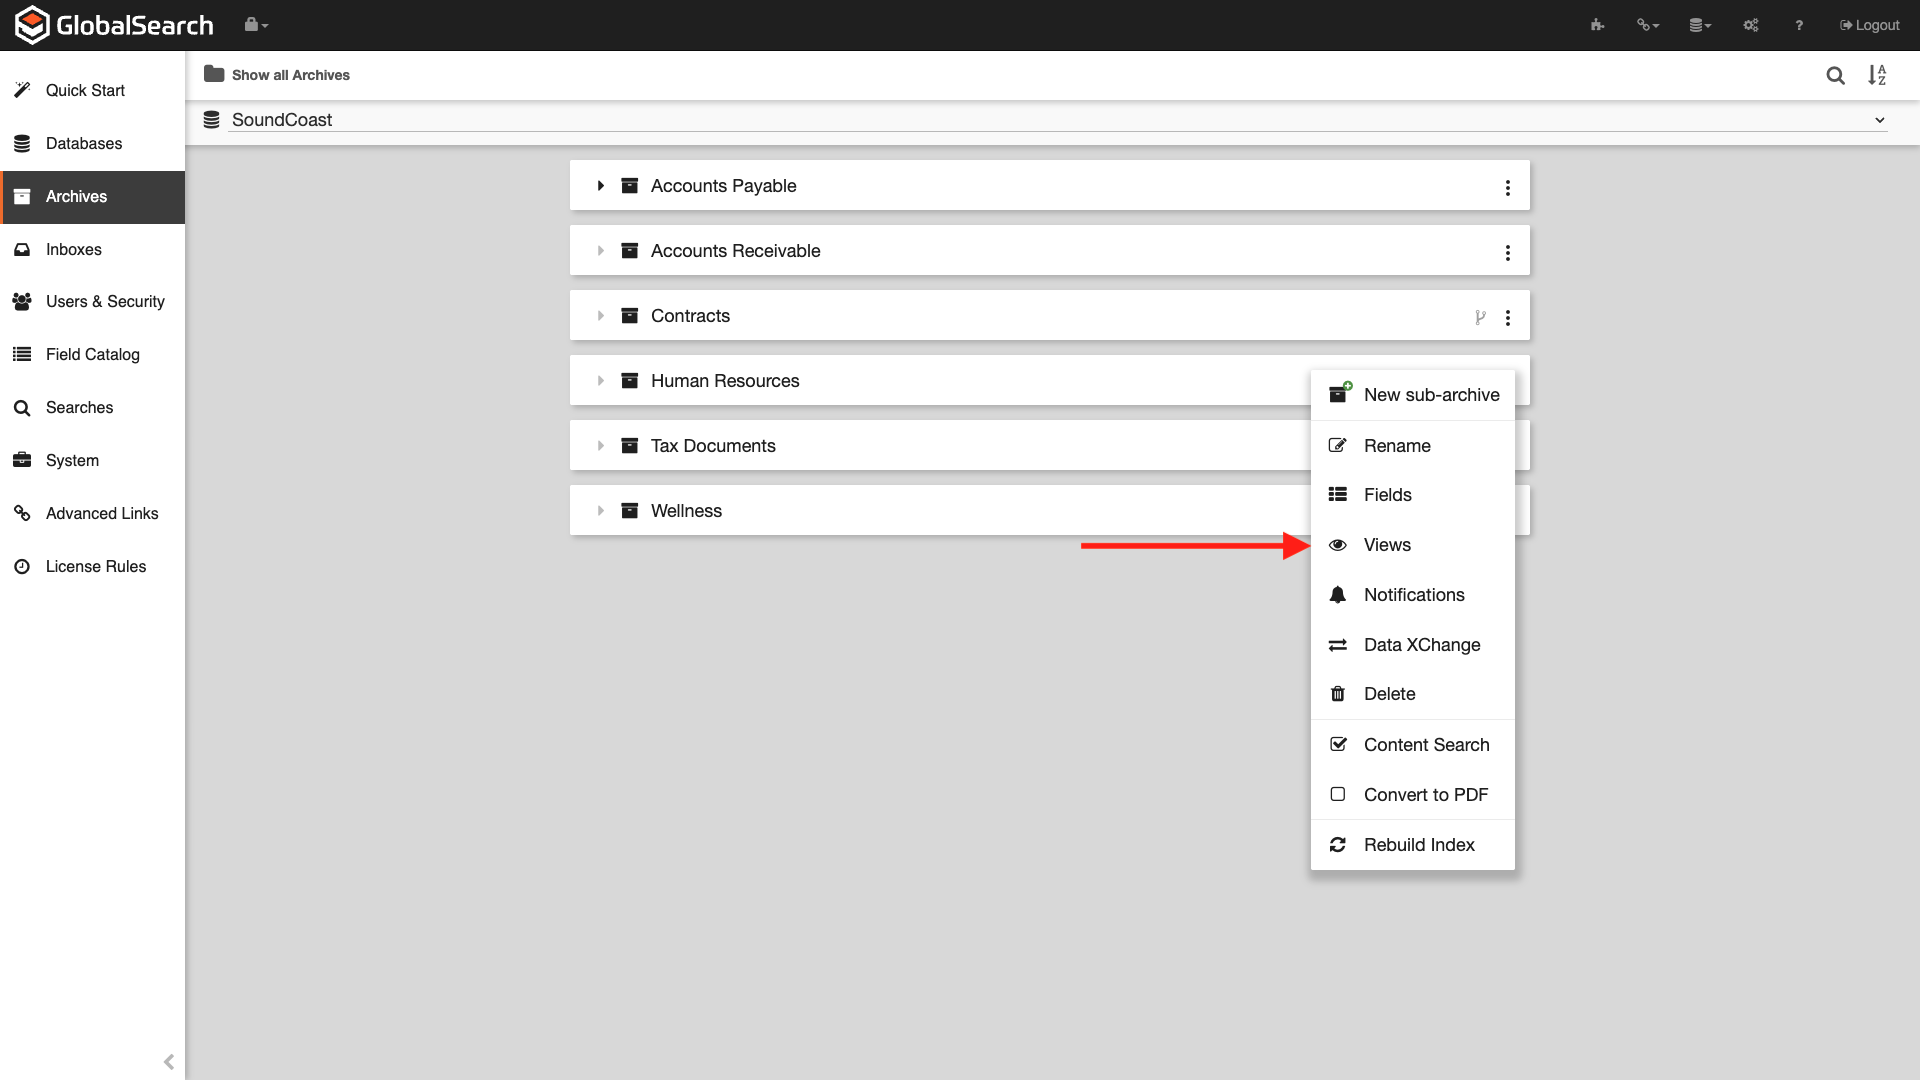The height and width of the screenshot is (1080, 1920).
Task: Select Archives in sidebar
Action: (92, 196)
